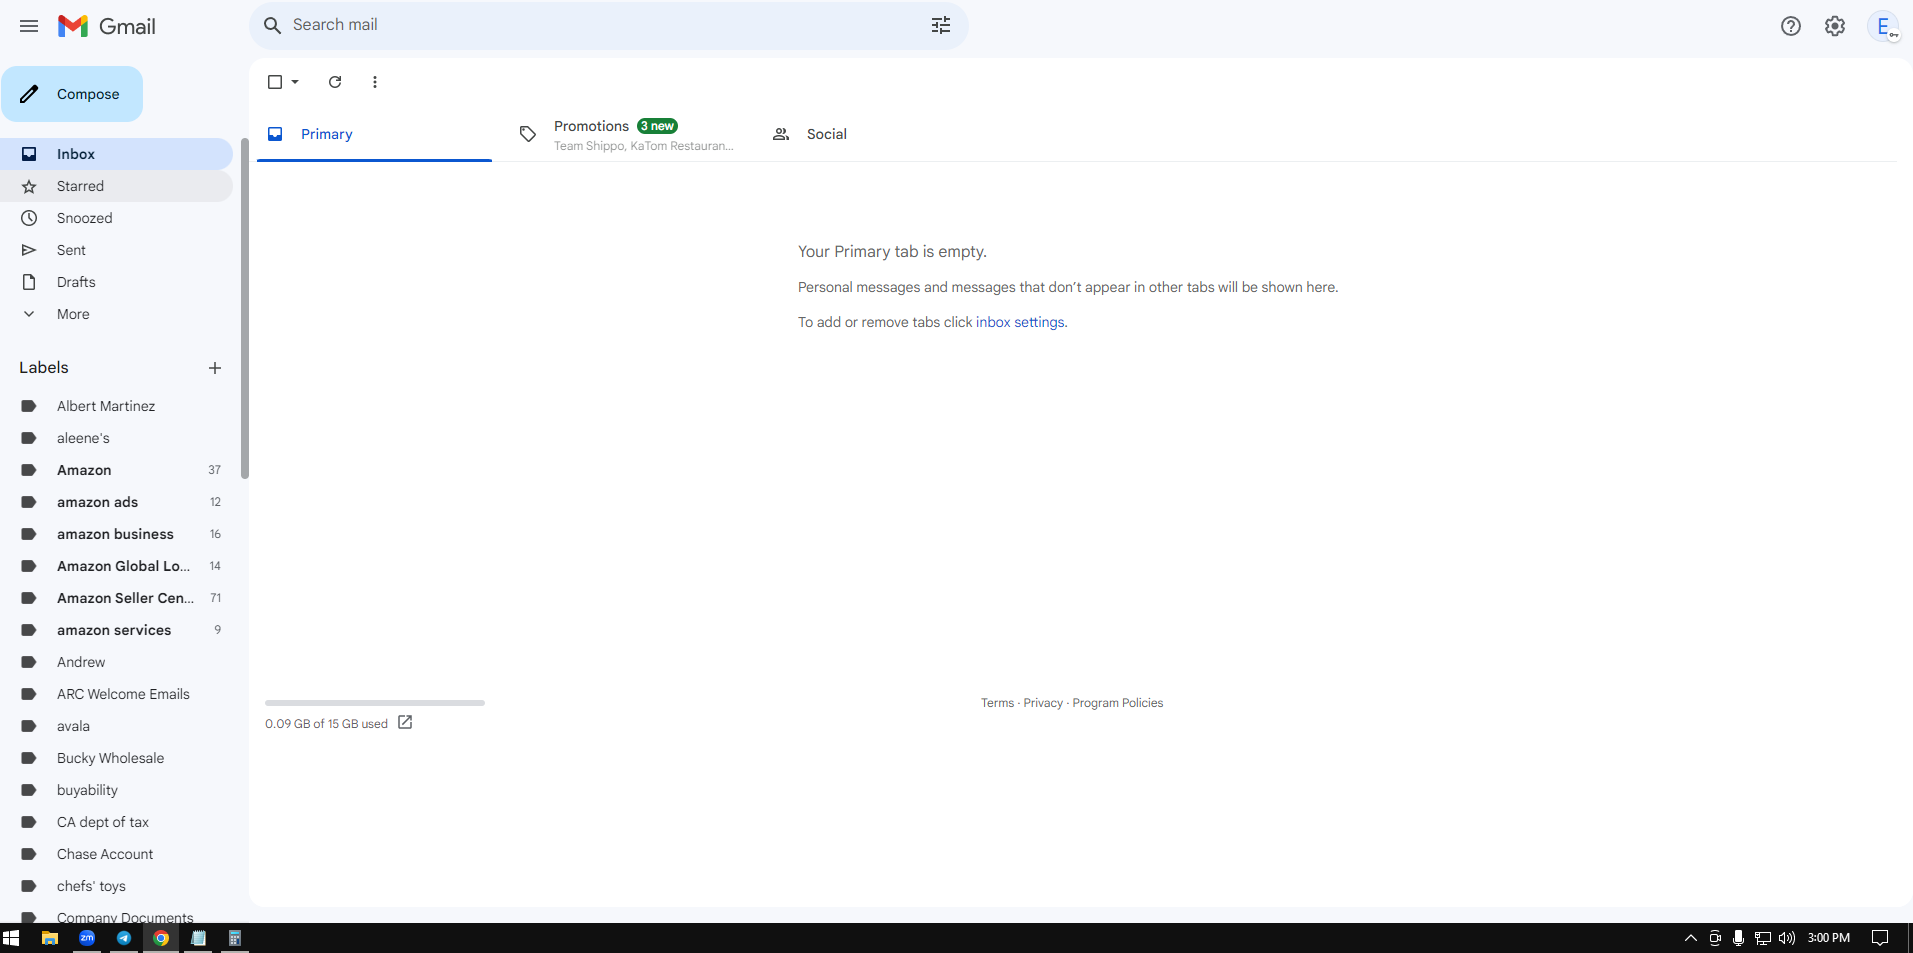Image resolution: width=1913 pixels, height=953 pixels.
Task: Open the Program Policies link
Action: (1118, 703)
